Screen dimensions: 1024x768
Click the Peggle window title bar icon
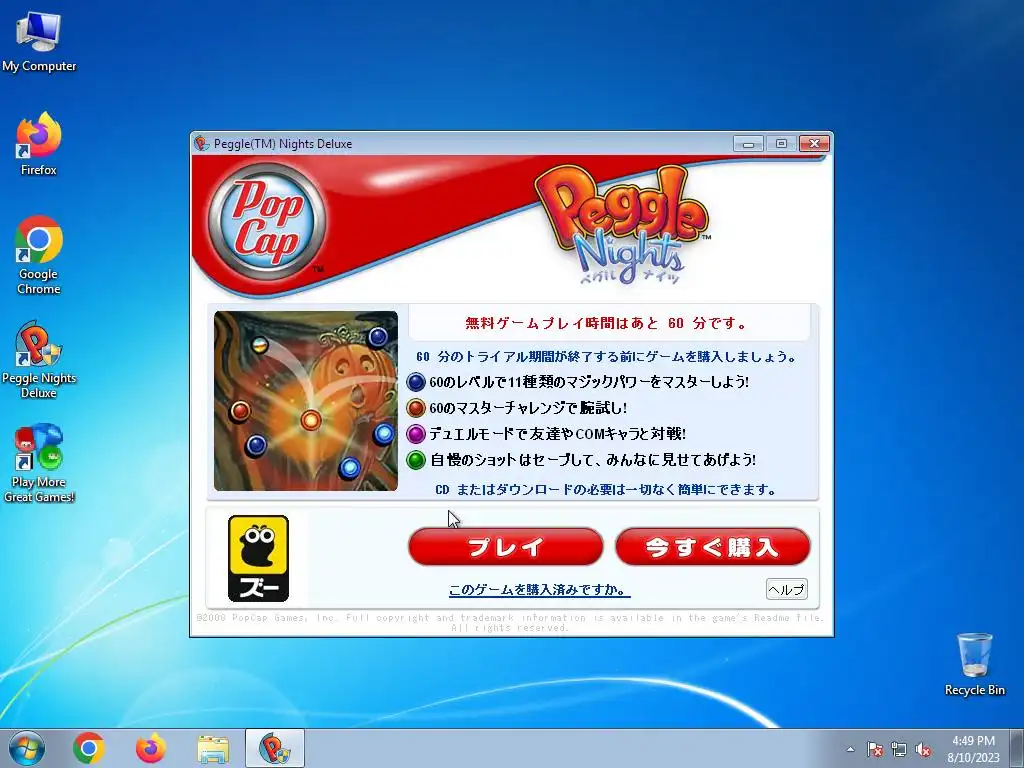click(202, 144)
